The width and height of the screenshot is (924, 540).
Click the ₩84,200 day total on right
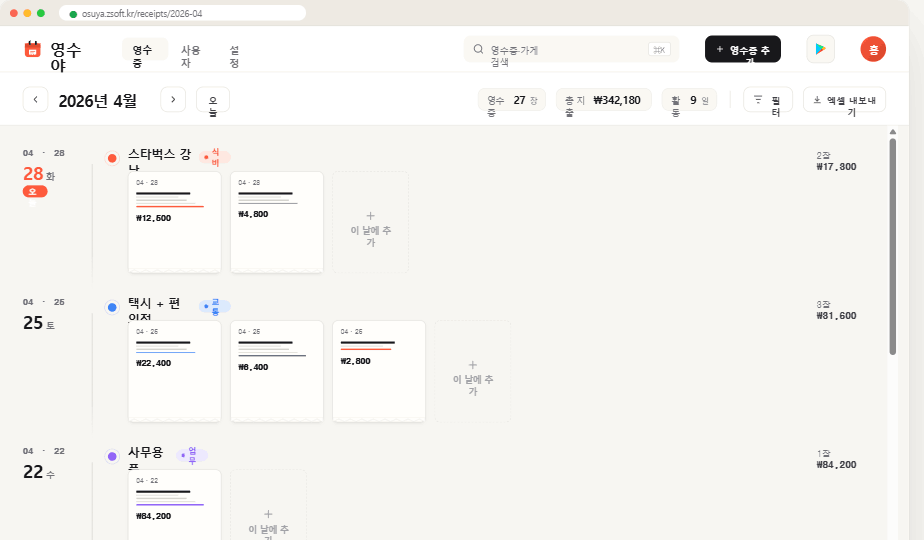point(836,465)
